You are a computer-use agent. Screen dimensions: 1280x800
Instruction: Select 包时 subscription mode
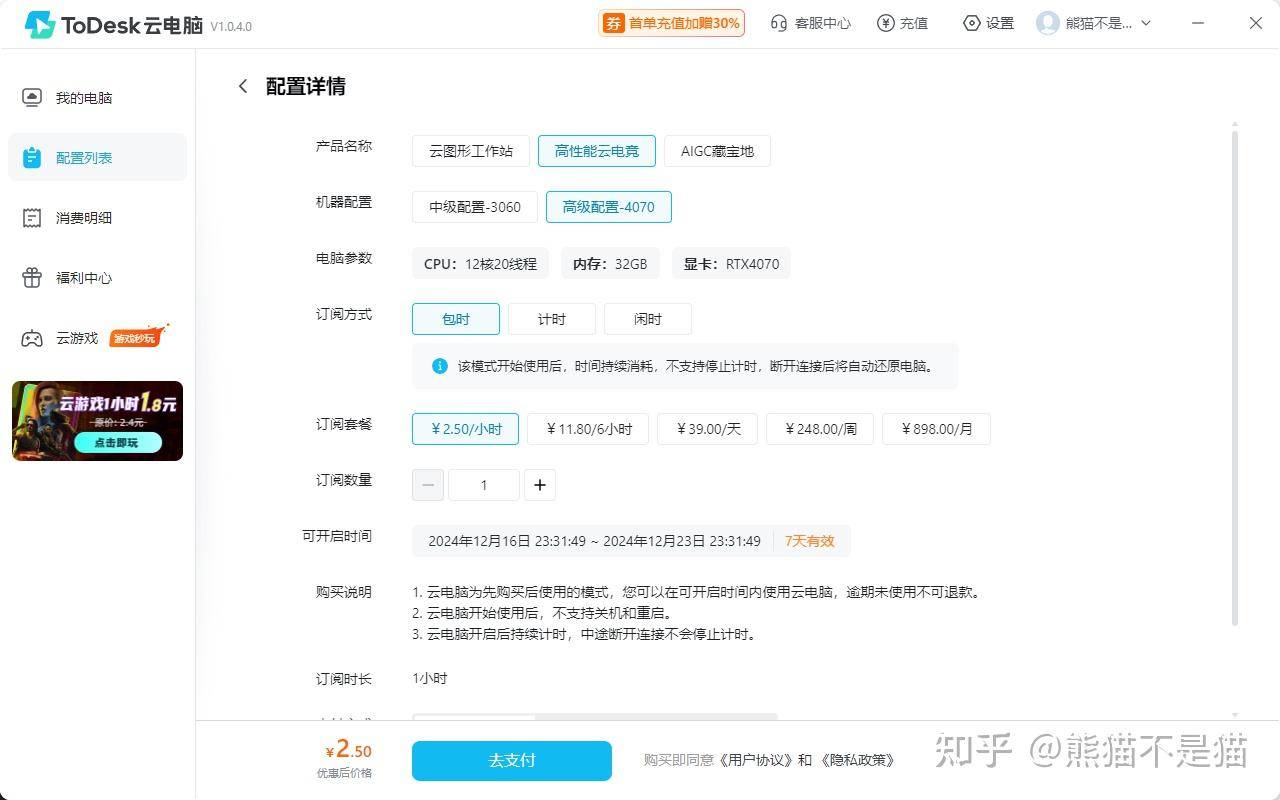[x=456, y=319]
